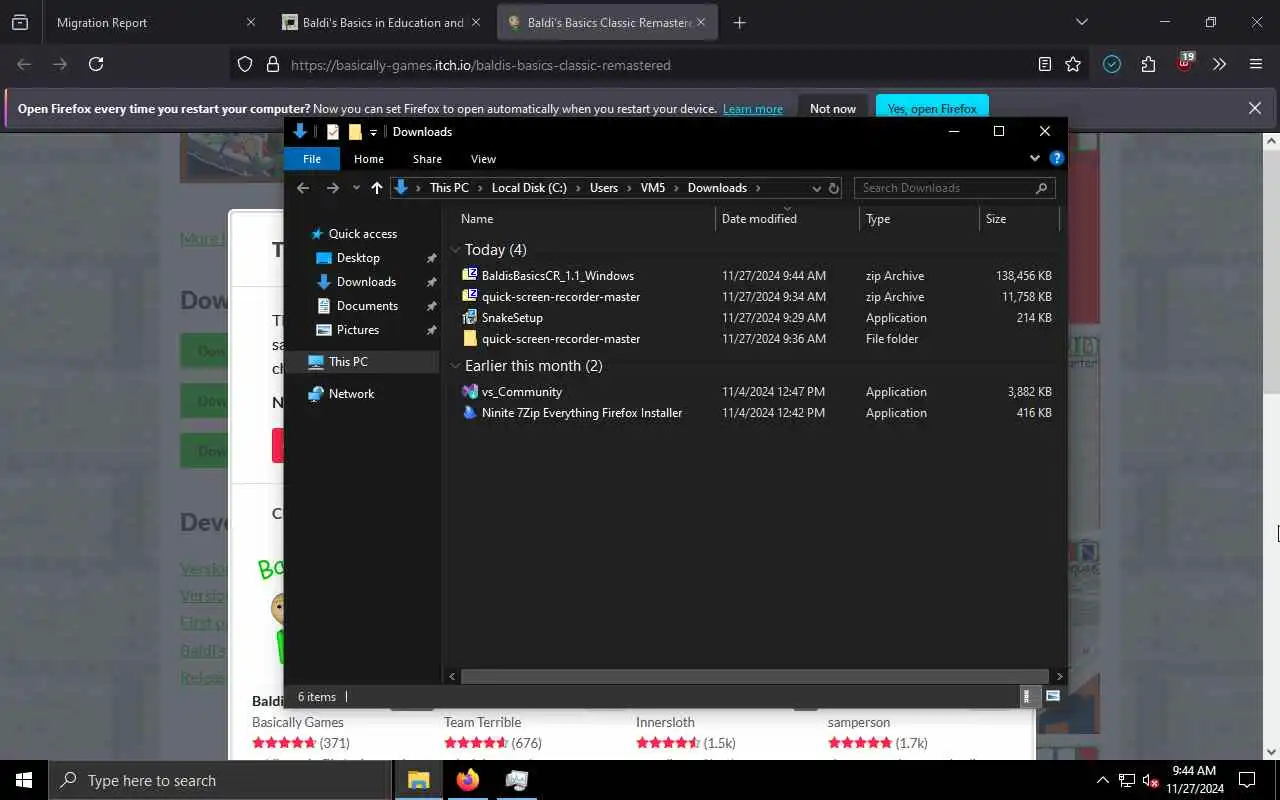Open the Firefox hamburger application menu

click(x=1256, y=64)
